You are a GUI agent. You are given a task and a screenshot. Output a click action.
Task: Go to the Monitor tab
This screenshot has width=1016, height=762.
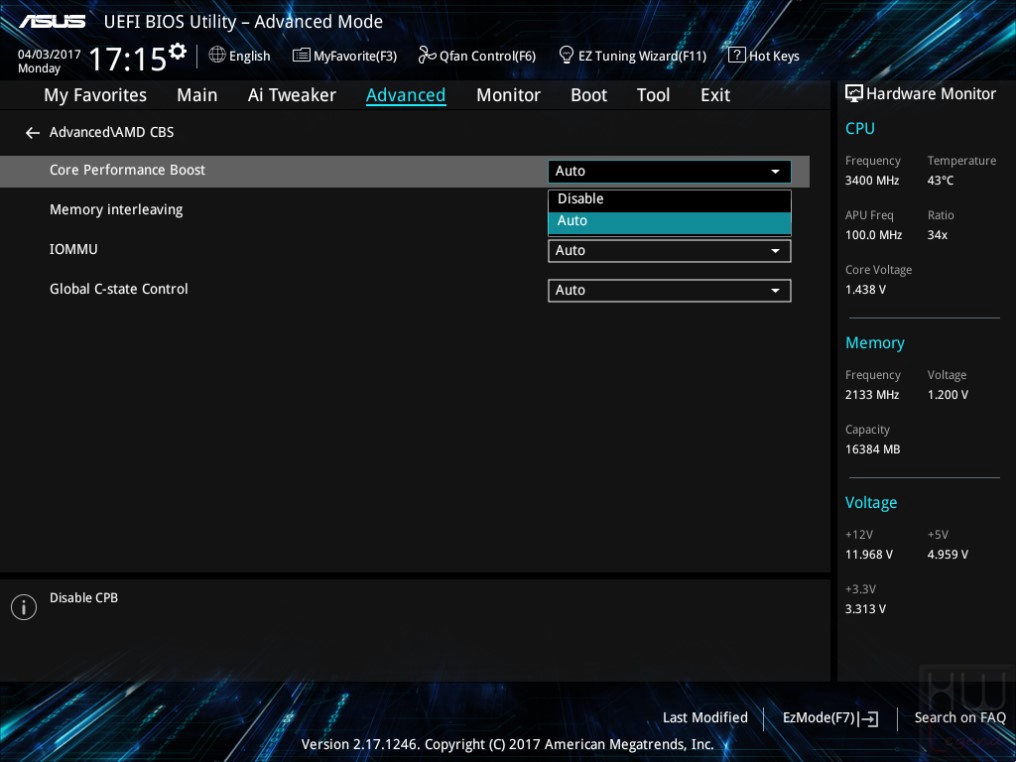[x=508, y=95]
